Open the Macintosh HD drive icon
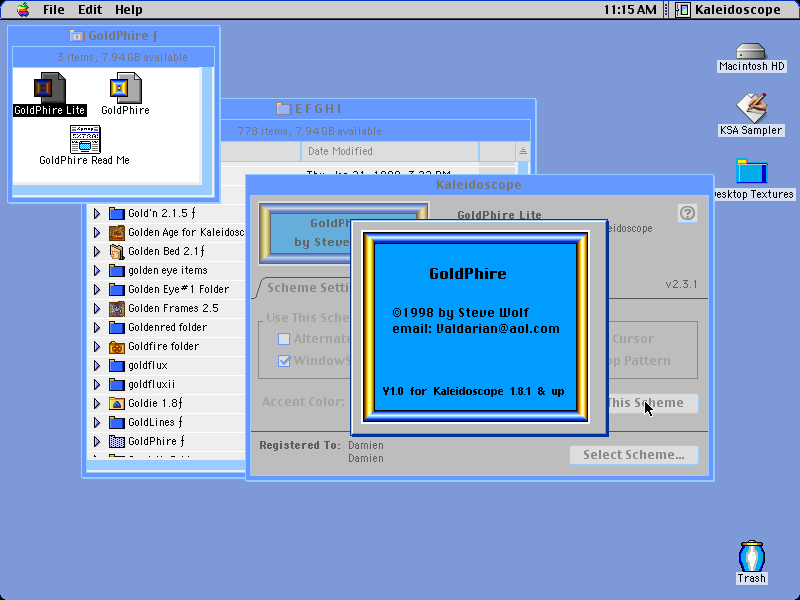The height and width of the screenshot is (600, 800). [x=751, y=51]
